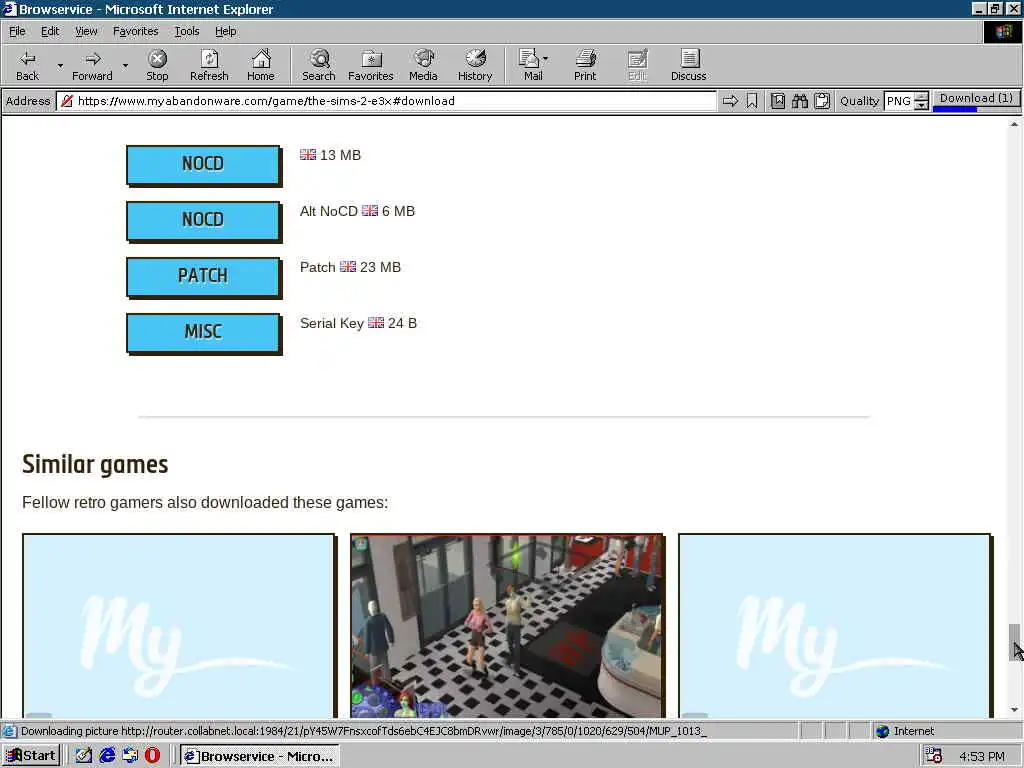Click the status bar page icon
1024x768 pixels.
tap(9, 731)
